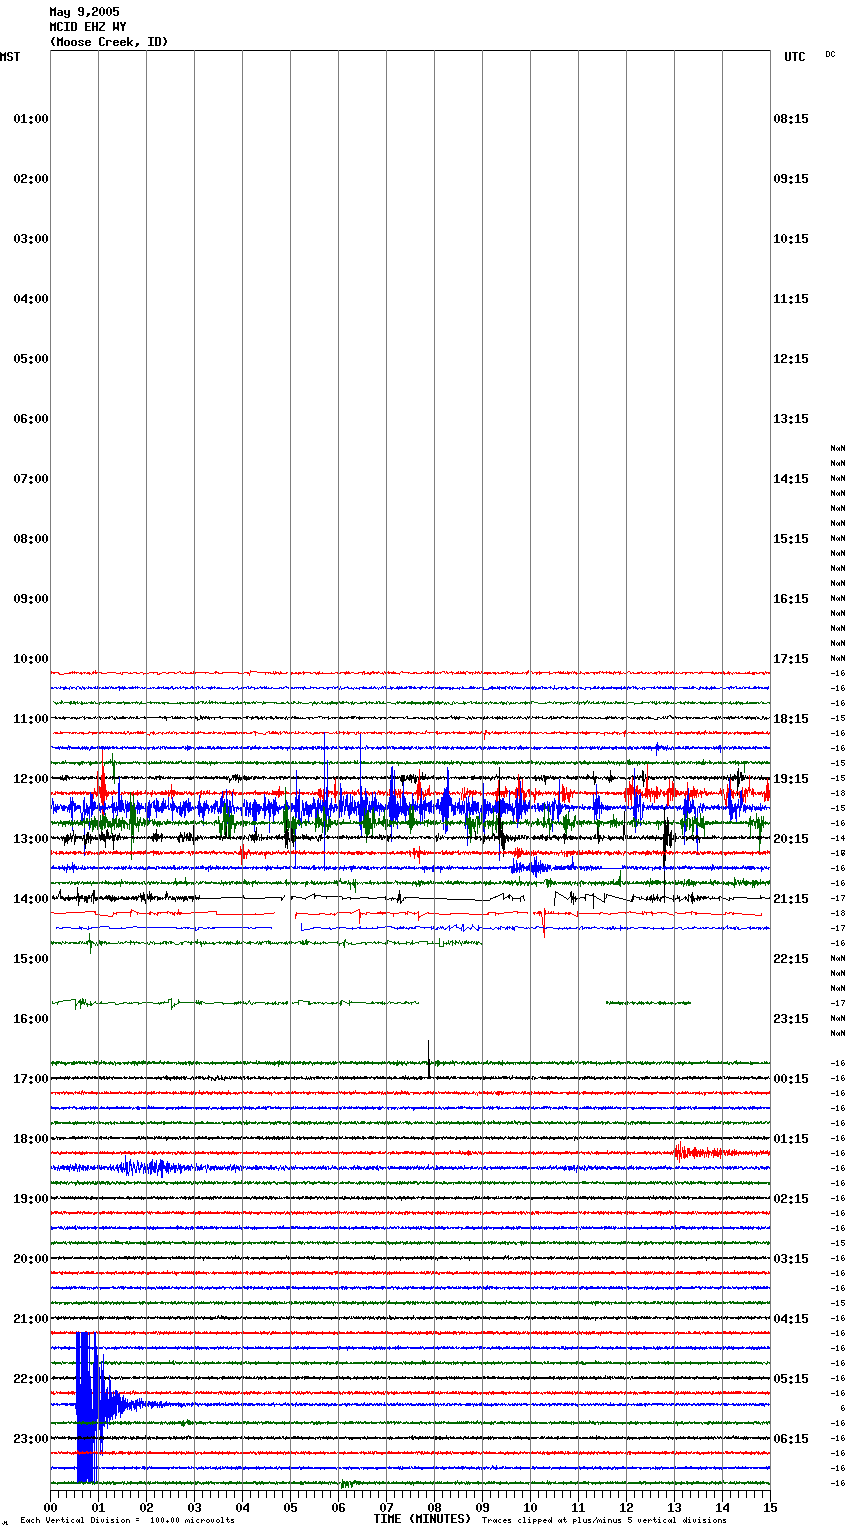This screenshot has height=1534, width=850.
Task: Click the "22:00" MST hour label
Action: click(x=30, y=1379)
